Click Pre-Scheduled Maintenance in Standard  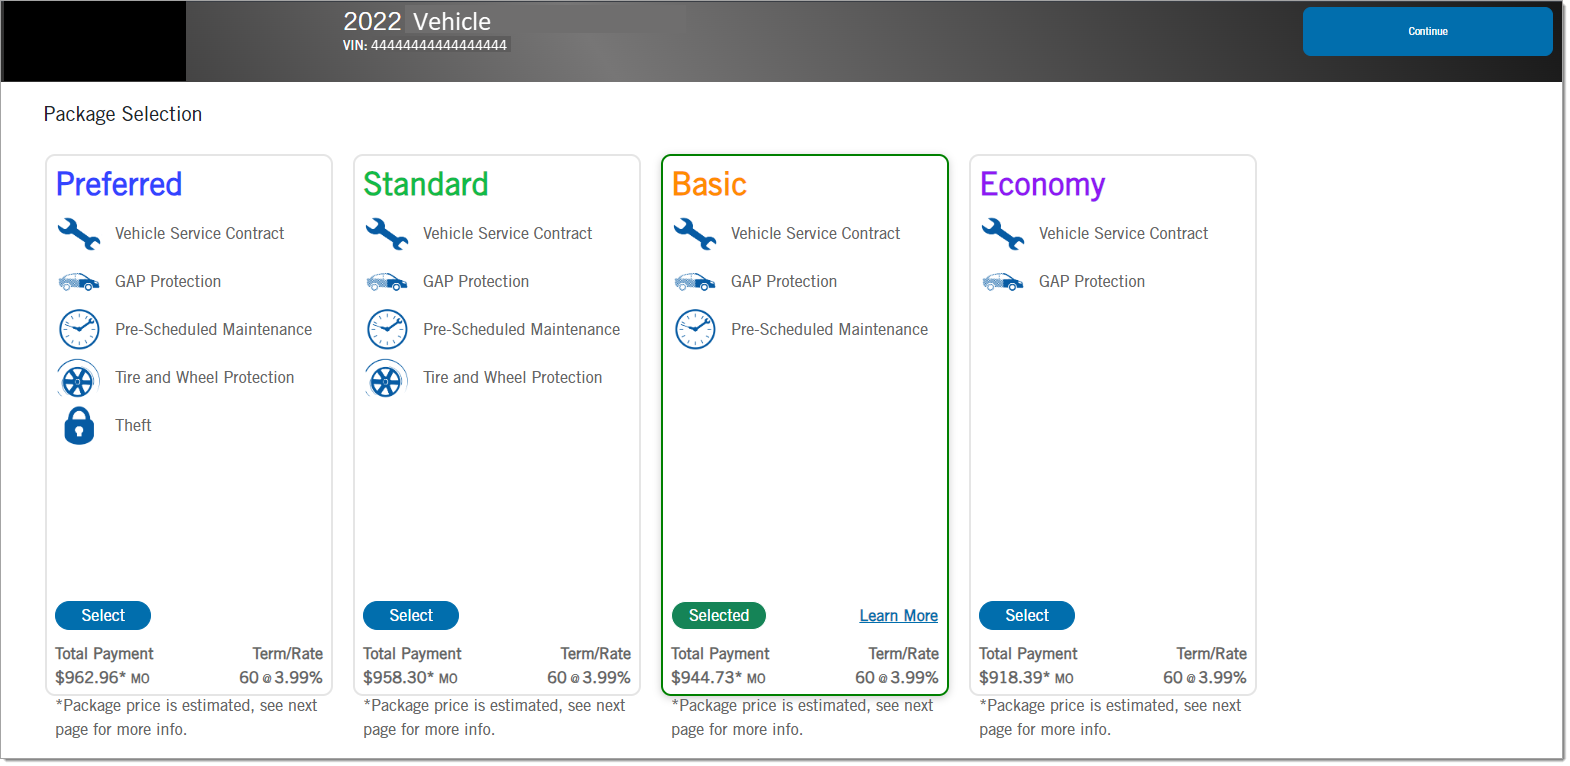521,329
